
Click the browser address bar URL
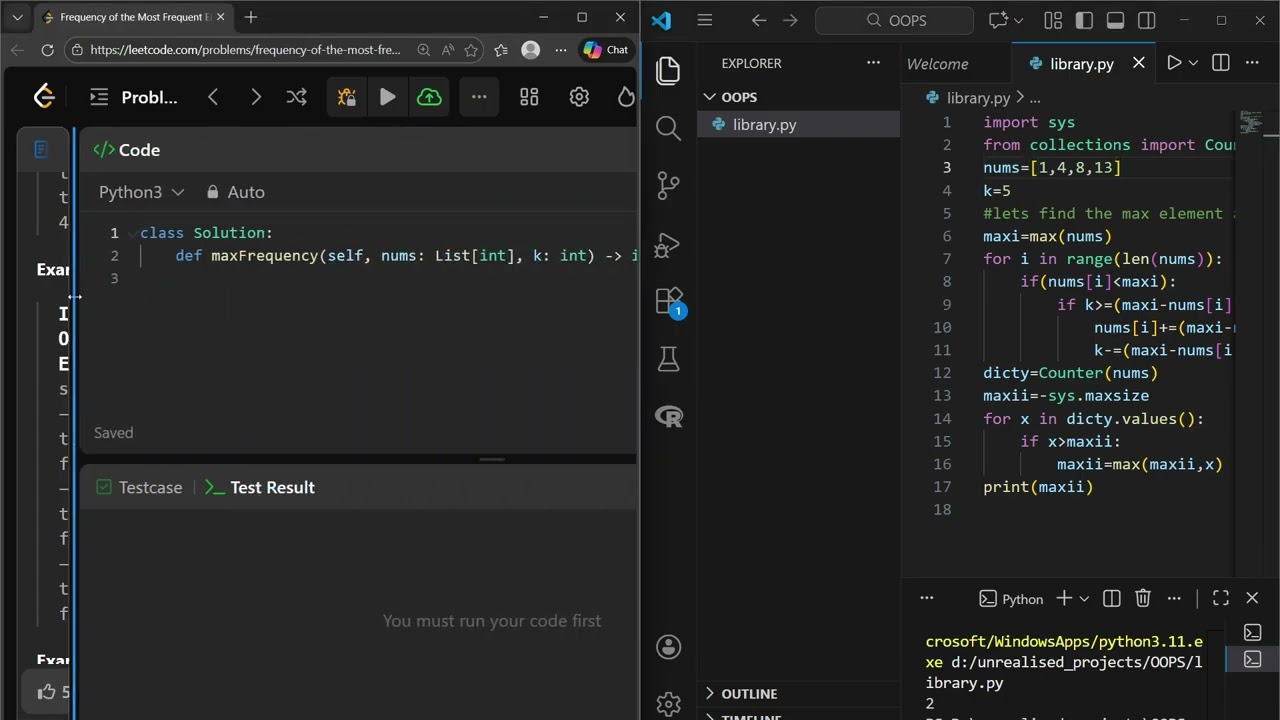pos(245,50)
